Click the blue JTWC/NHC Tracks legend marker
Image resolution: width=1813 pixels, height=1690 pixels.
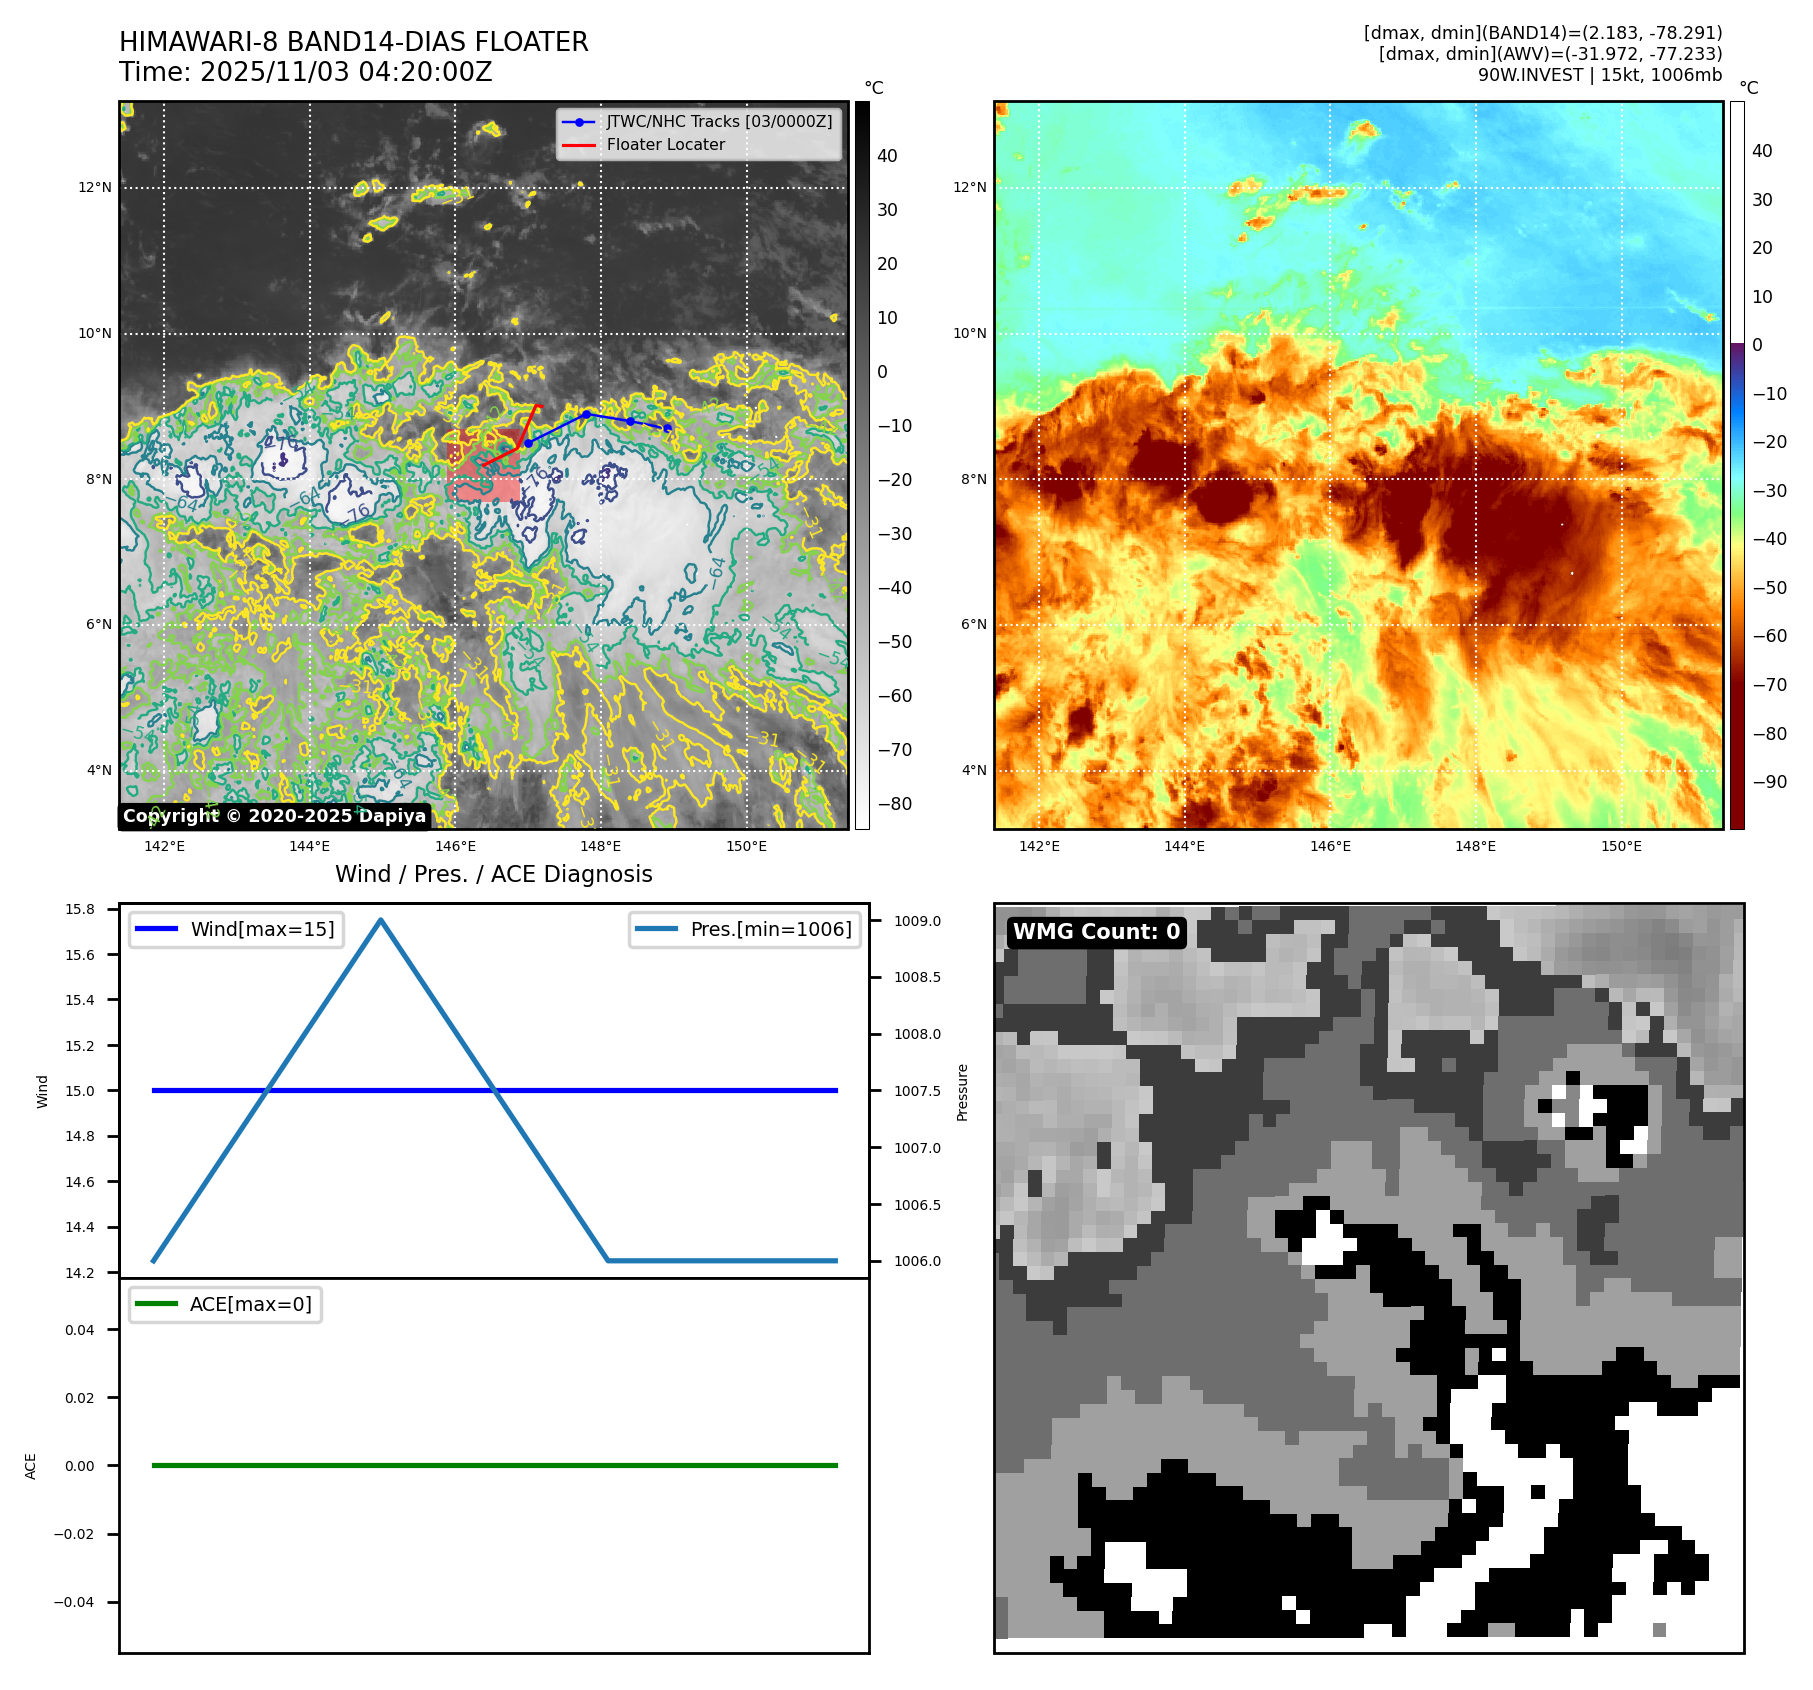pos(578,122)
